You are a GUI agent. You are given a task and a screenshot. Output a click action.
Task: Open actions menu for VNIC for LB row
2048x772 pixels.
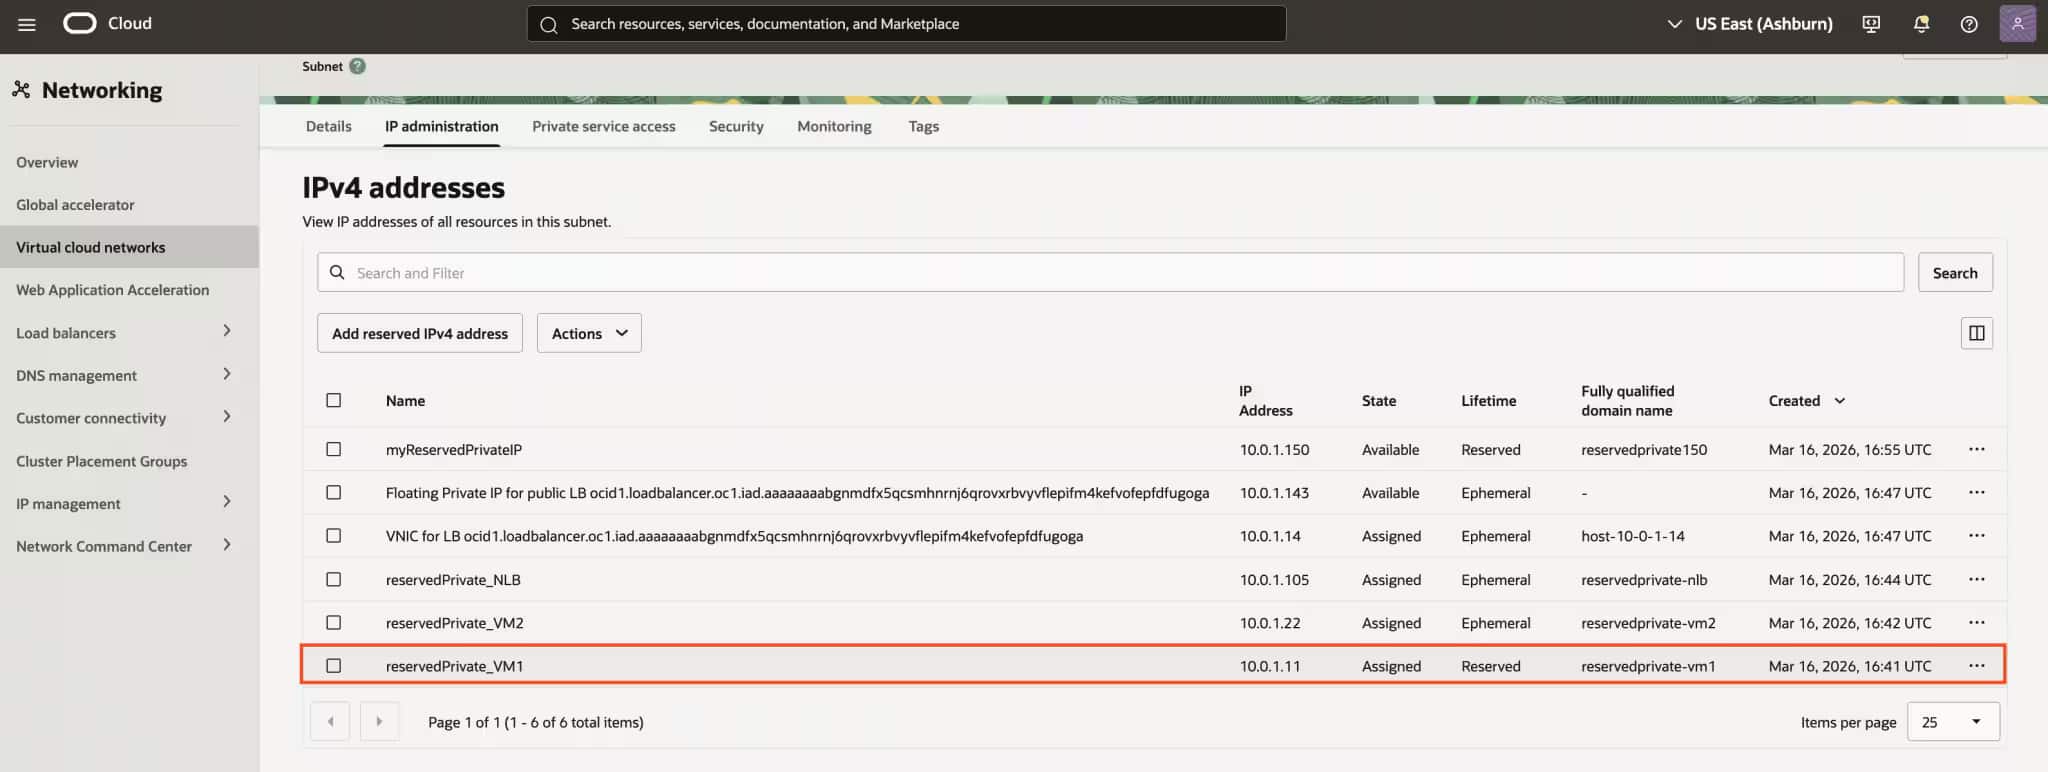pyautogui.click(x=1976, y=535)
